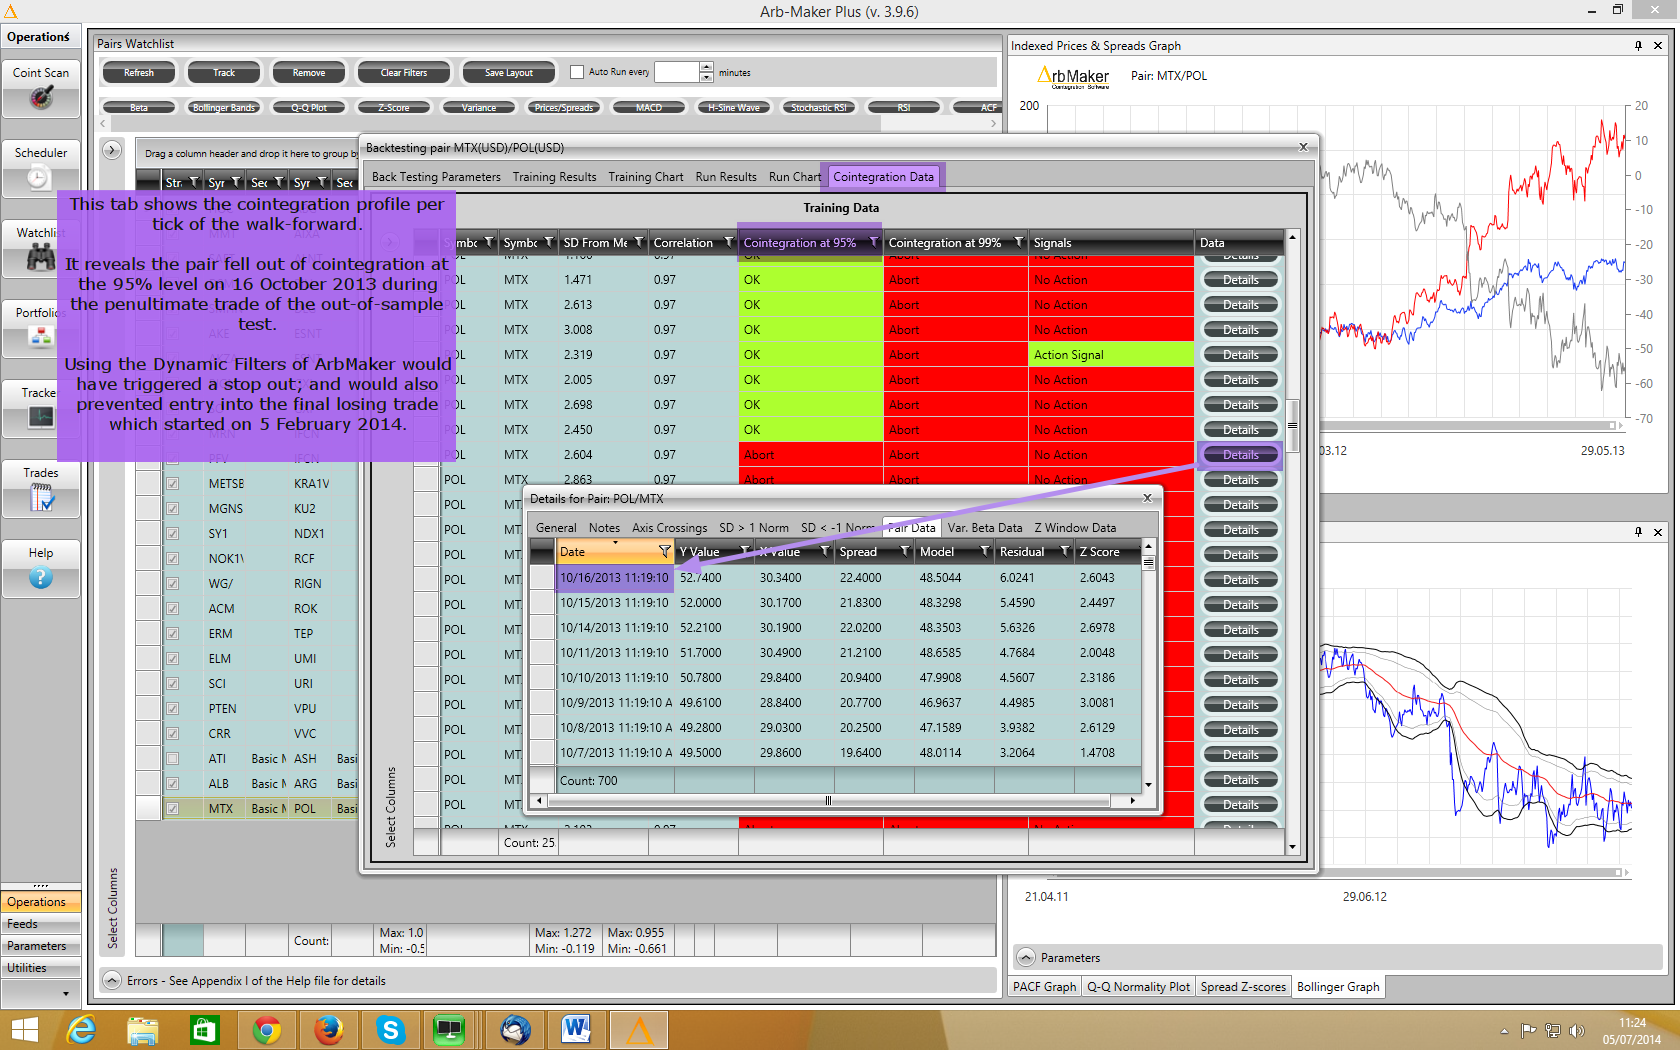This screenshot has width=1680, height=1050.
Task: Open Skype from the taskbar
Action: [390, 1029]
